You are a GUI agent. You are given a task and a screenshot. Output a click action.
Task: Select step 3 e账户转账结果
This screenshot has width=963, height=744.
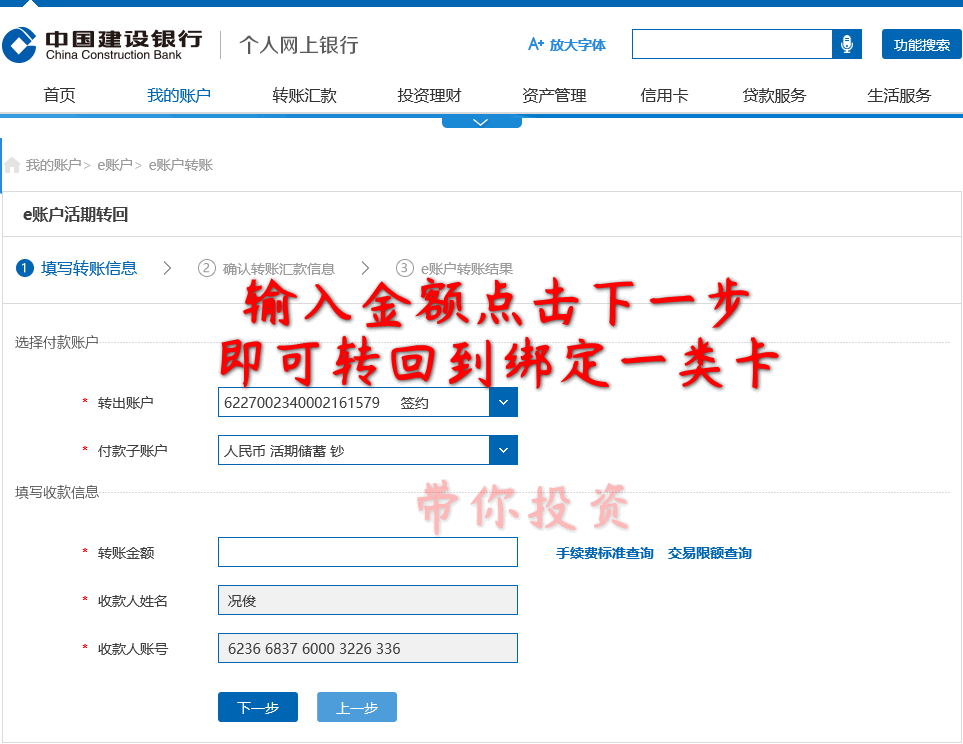pos(454,268)
